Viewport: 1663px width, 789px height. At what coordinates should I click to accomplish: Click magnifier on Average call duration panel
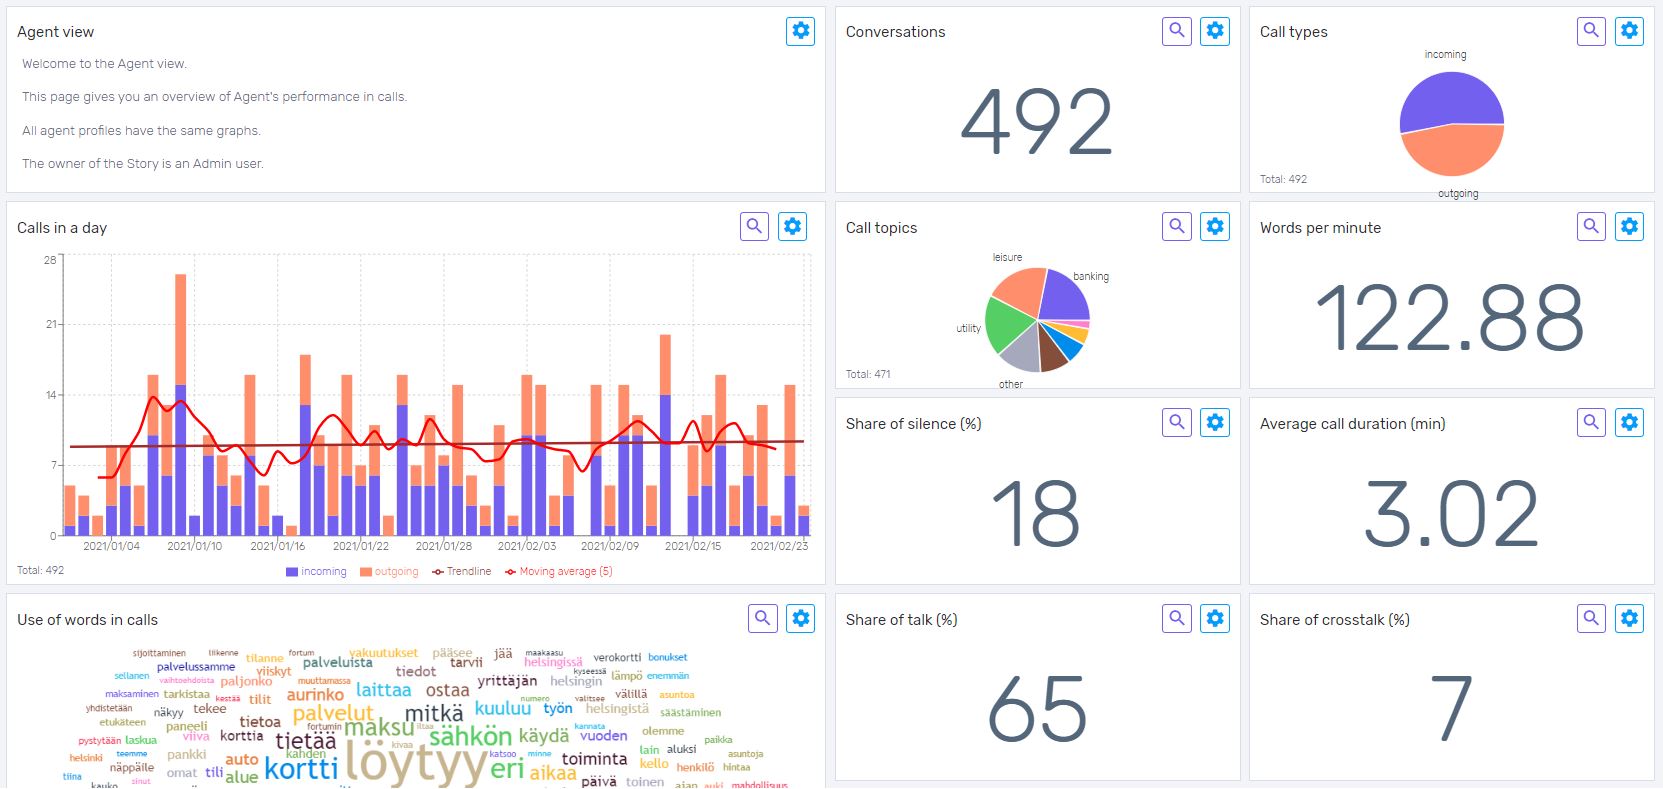tap(1591, 423)
